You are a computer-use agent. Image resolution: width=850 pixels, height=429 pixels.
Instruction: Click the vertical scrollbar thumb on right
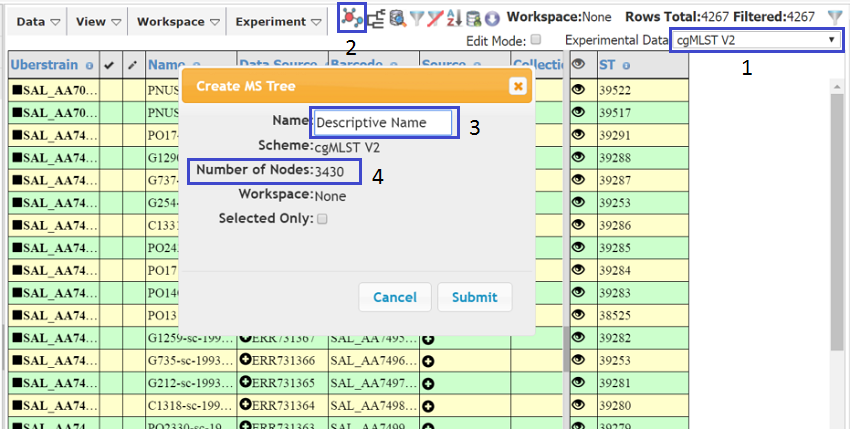pos(837,222)
